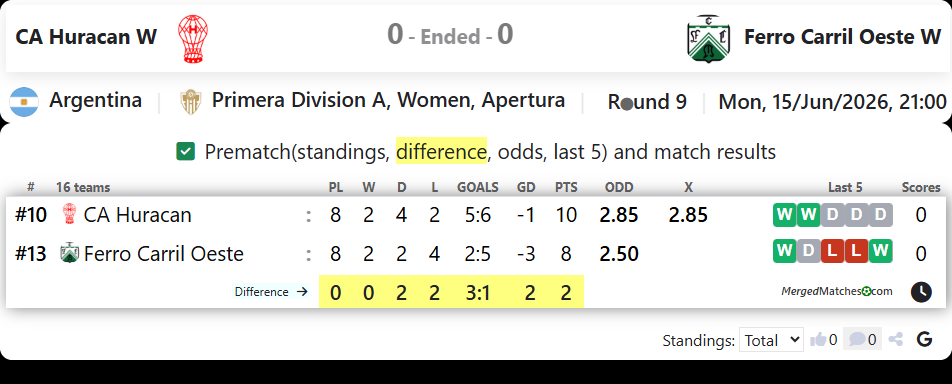Click Huracan's first green W result badge
The width and height of the screenshot is (952, 384).
784,215
